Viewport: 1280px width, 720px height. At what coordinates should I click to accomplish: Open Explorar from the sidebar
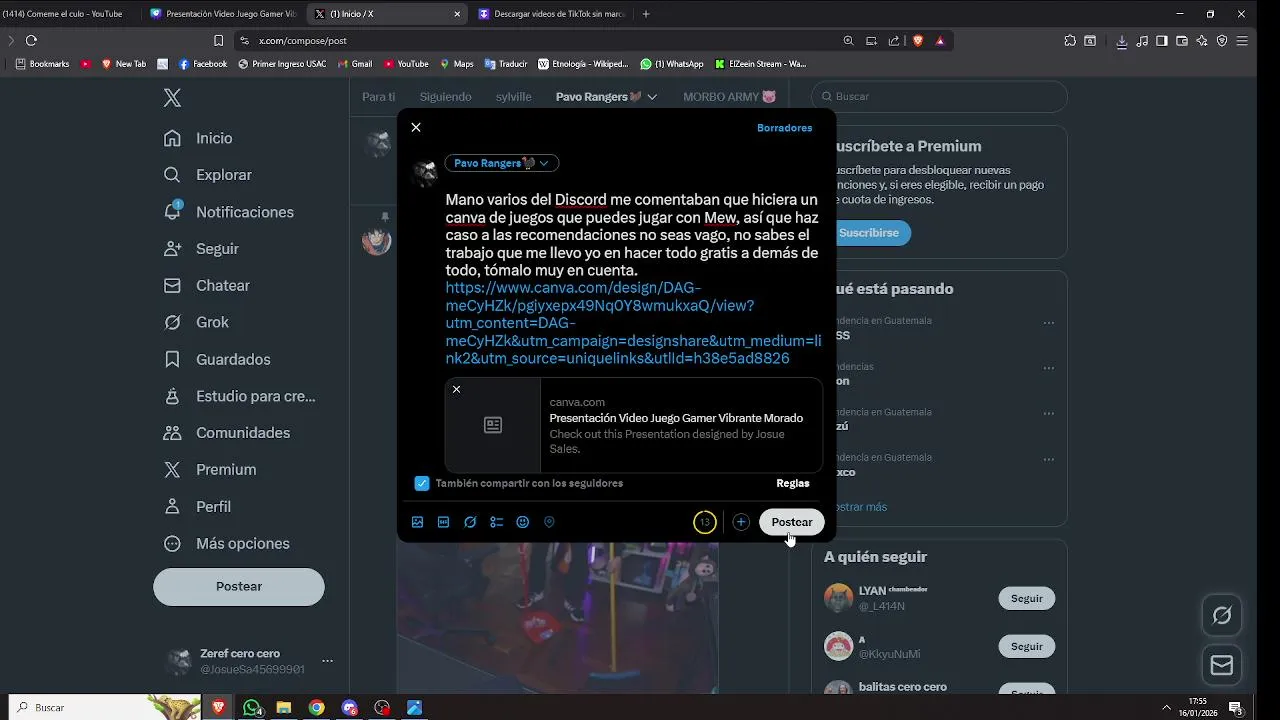pos(208,175)
